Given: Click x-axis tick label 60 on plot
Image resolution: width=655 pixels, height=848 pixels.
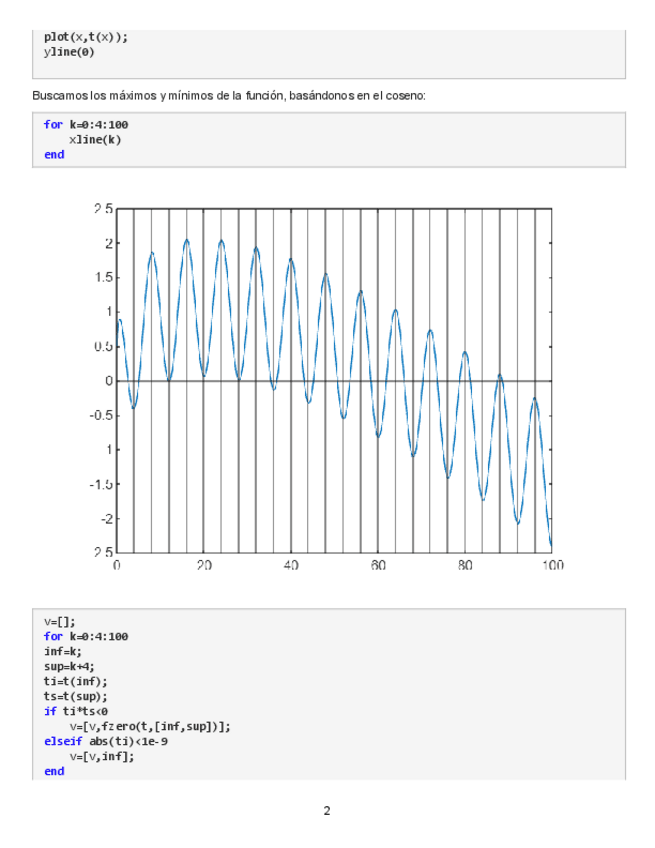Looking at the screenshot, I should pos(378,565).
